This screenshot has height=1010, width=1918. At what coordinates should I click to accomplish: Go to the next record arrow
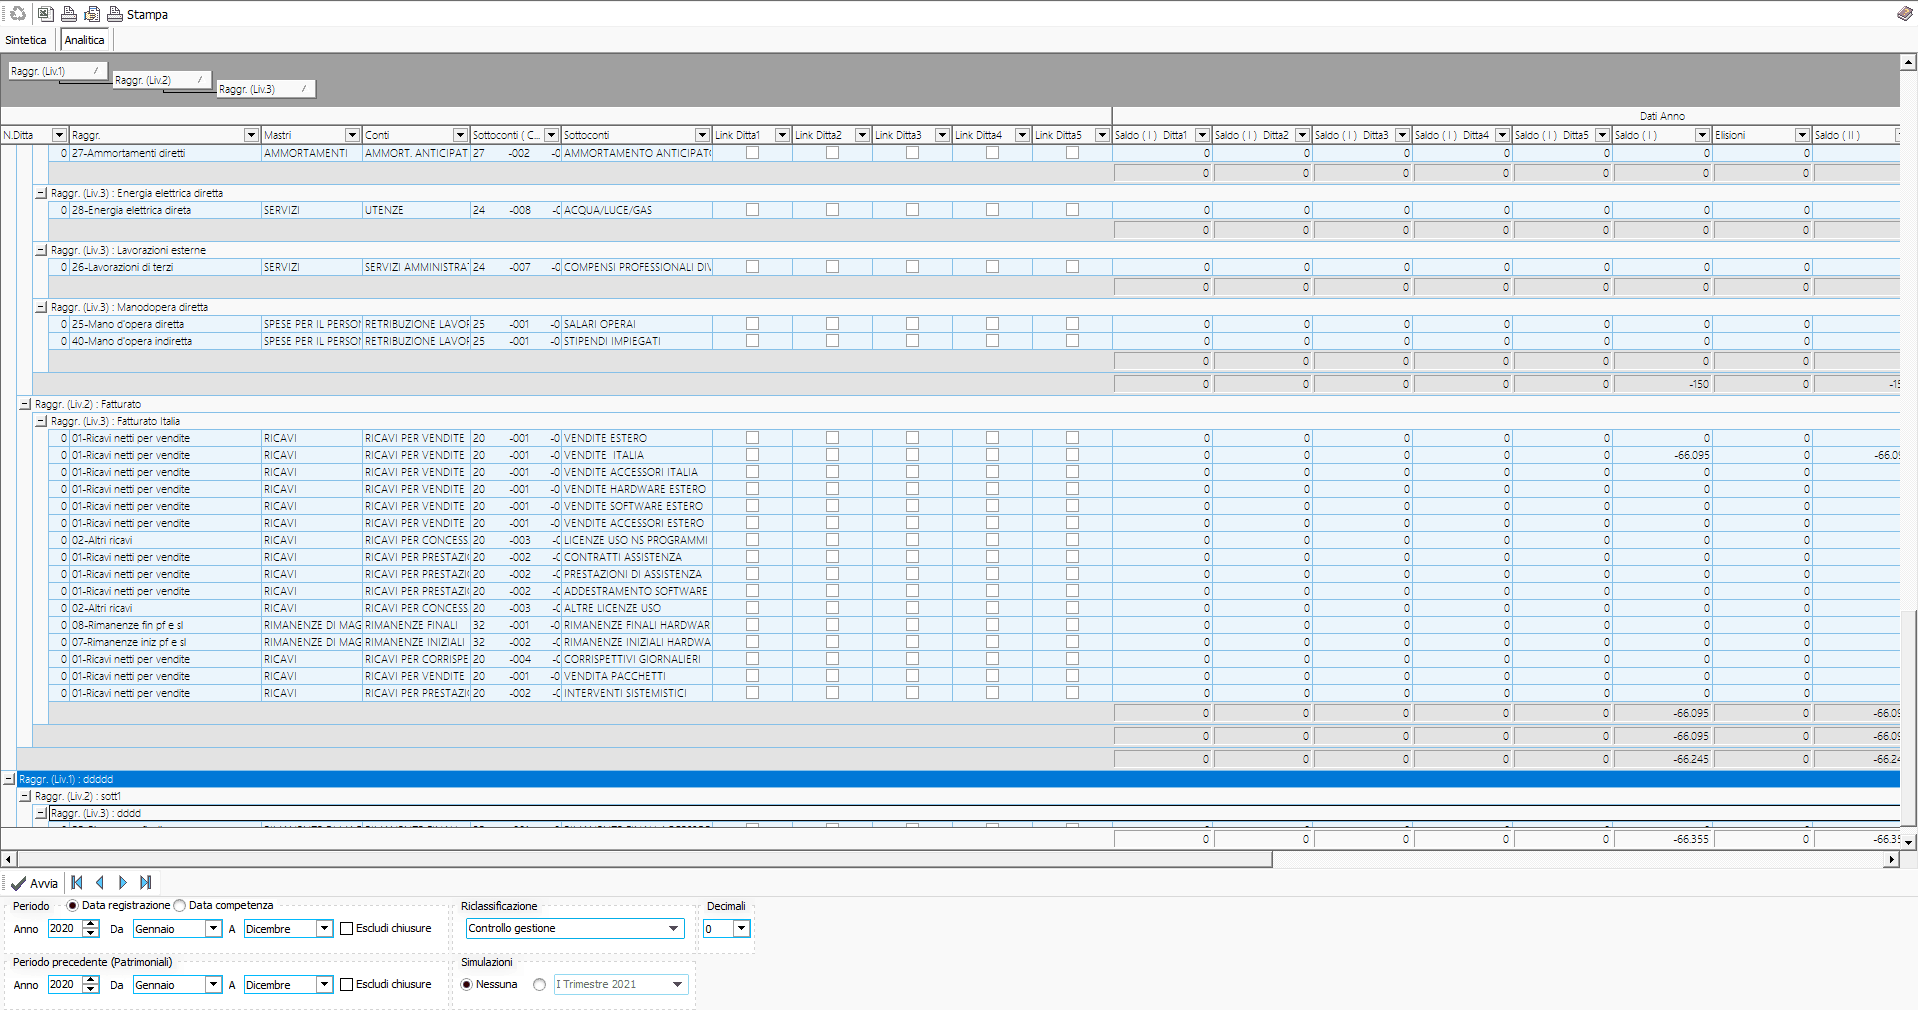click(x=123, y=883)
